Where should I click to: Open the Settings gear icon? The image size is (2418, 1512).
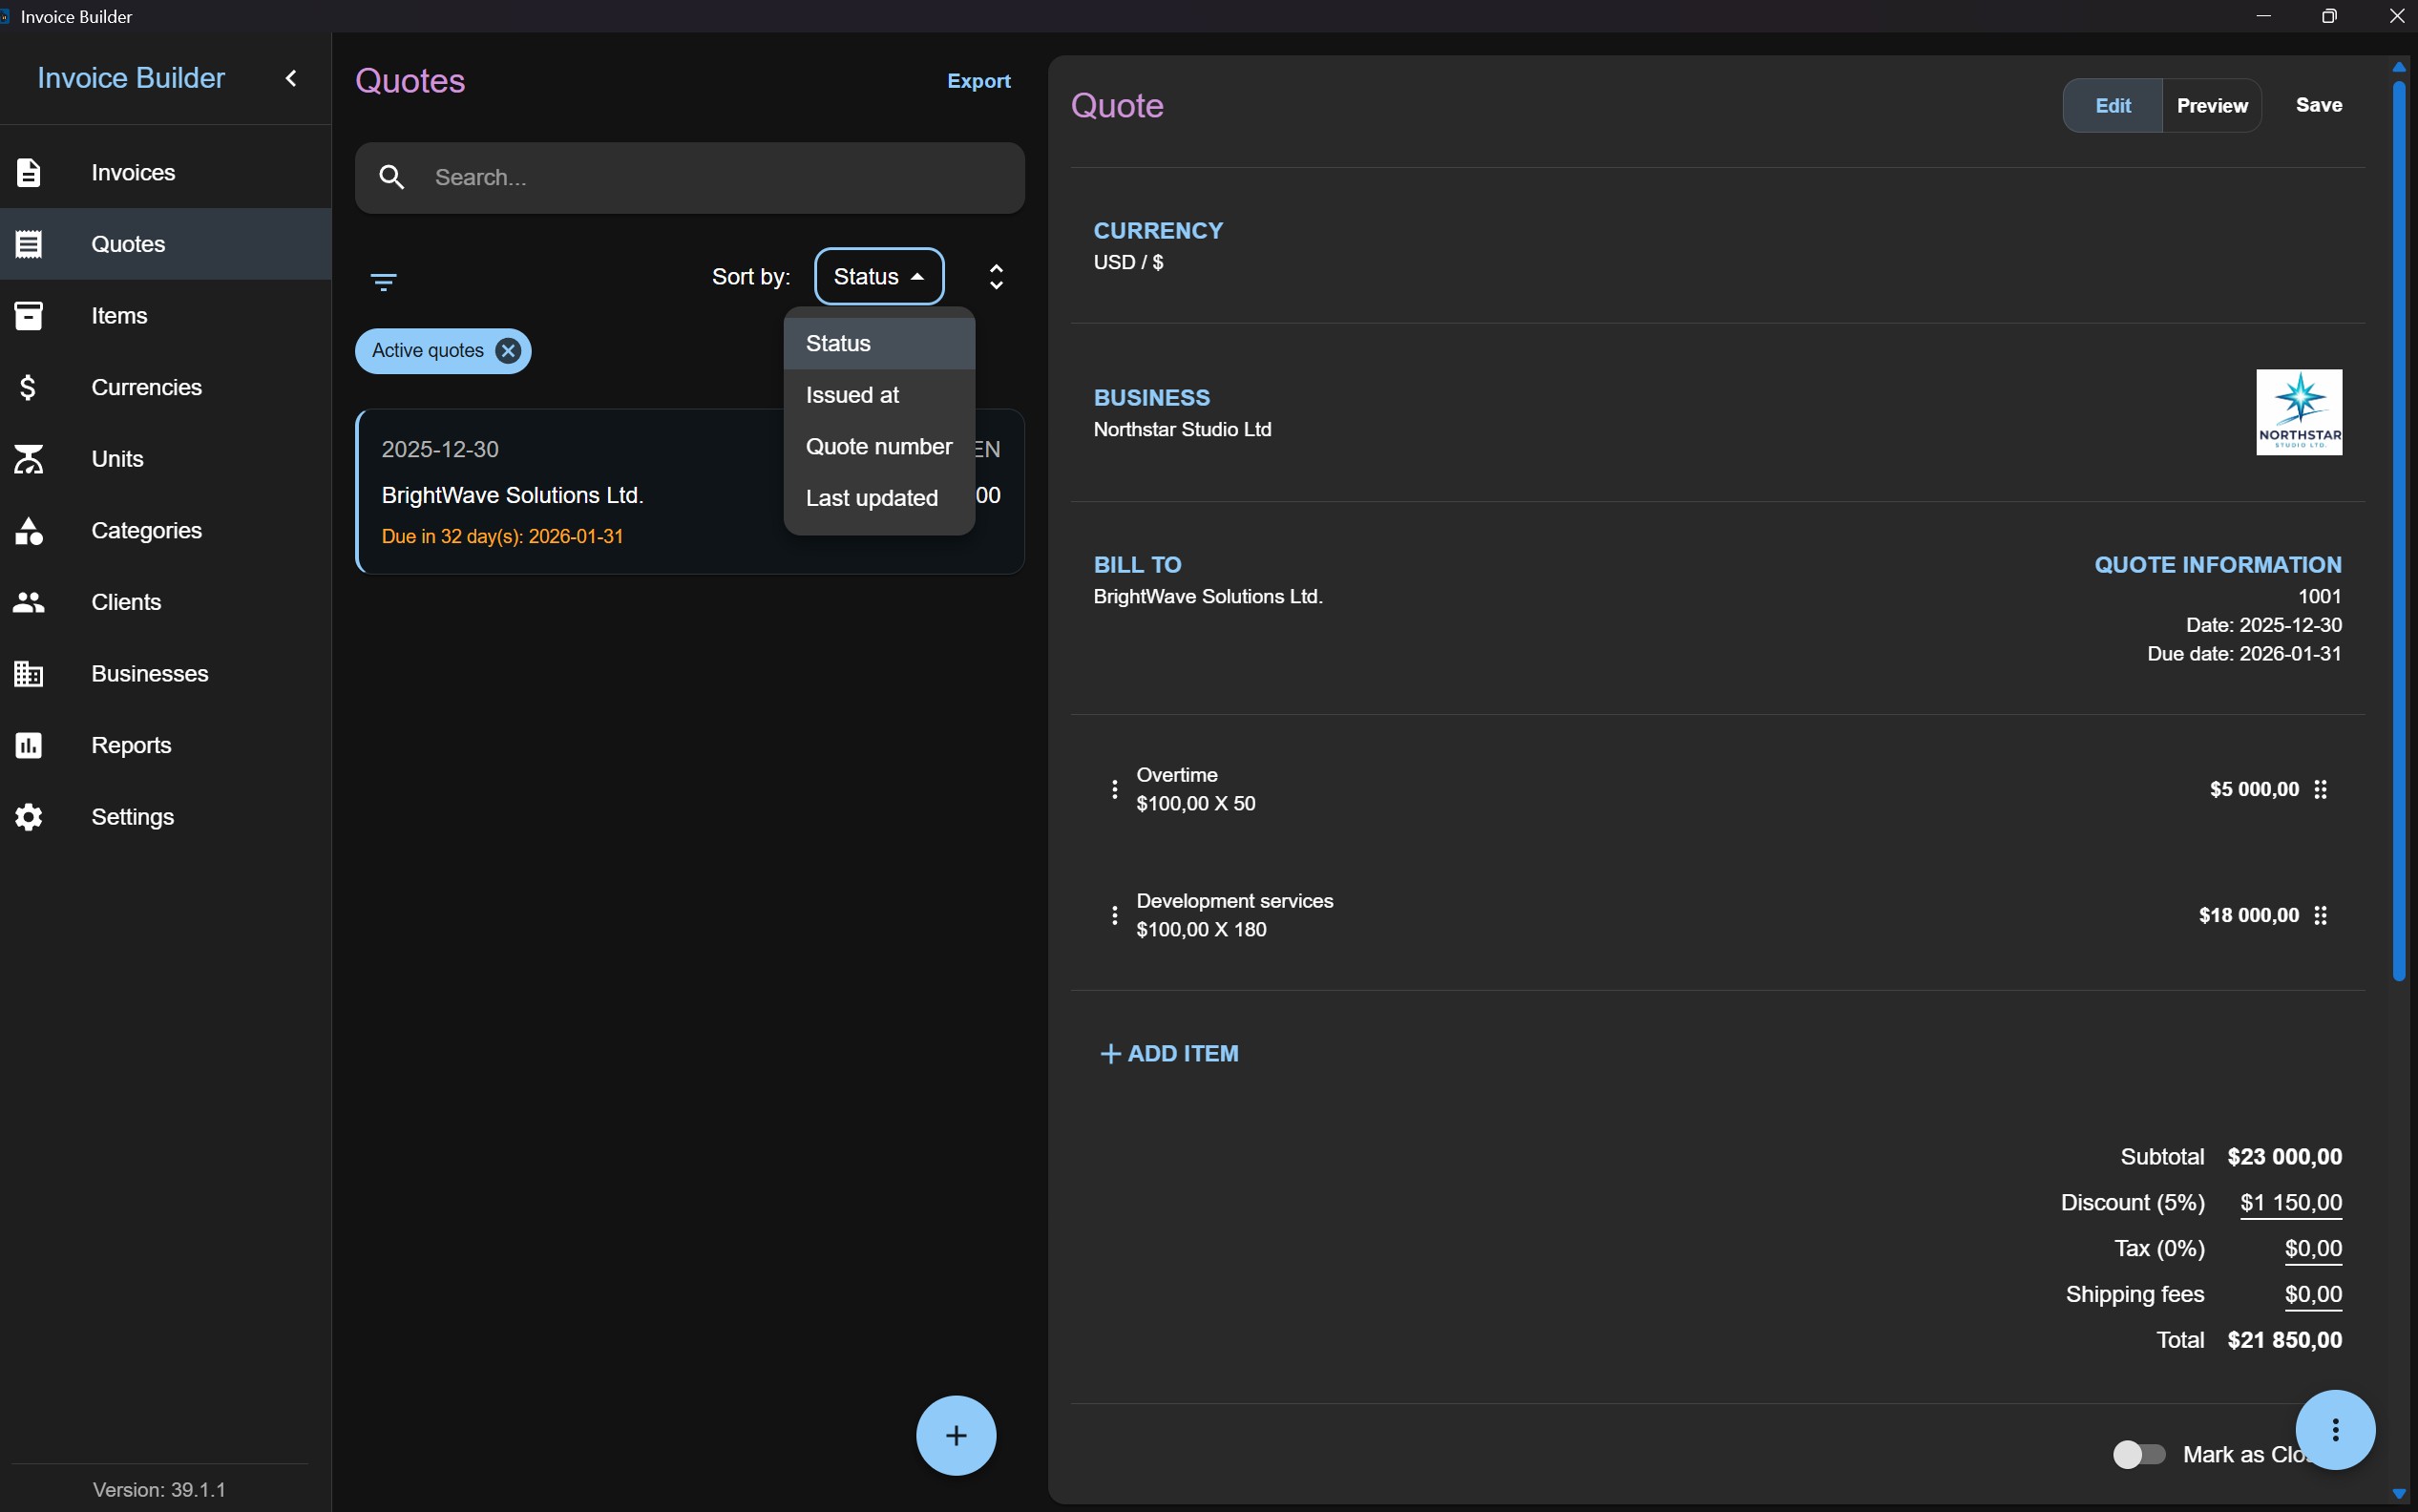pyautogui.click(x=29, y=817)
